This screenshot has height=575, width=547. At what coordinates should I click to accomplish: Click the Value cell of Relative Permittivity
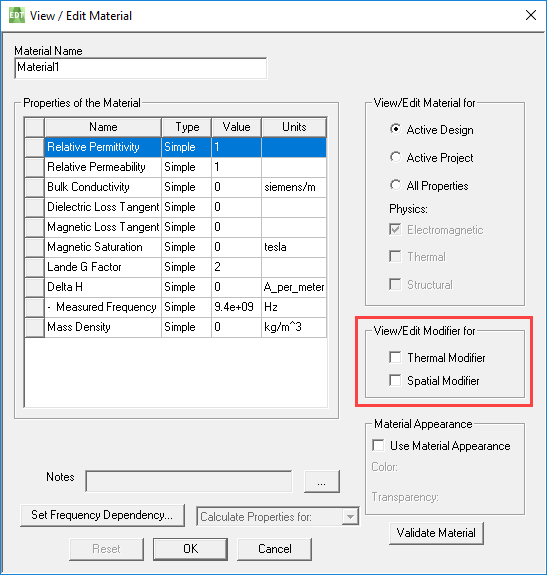(x=236, y=147)
